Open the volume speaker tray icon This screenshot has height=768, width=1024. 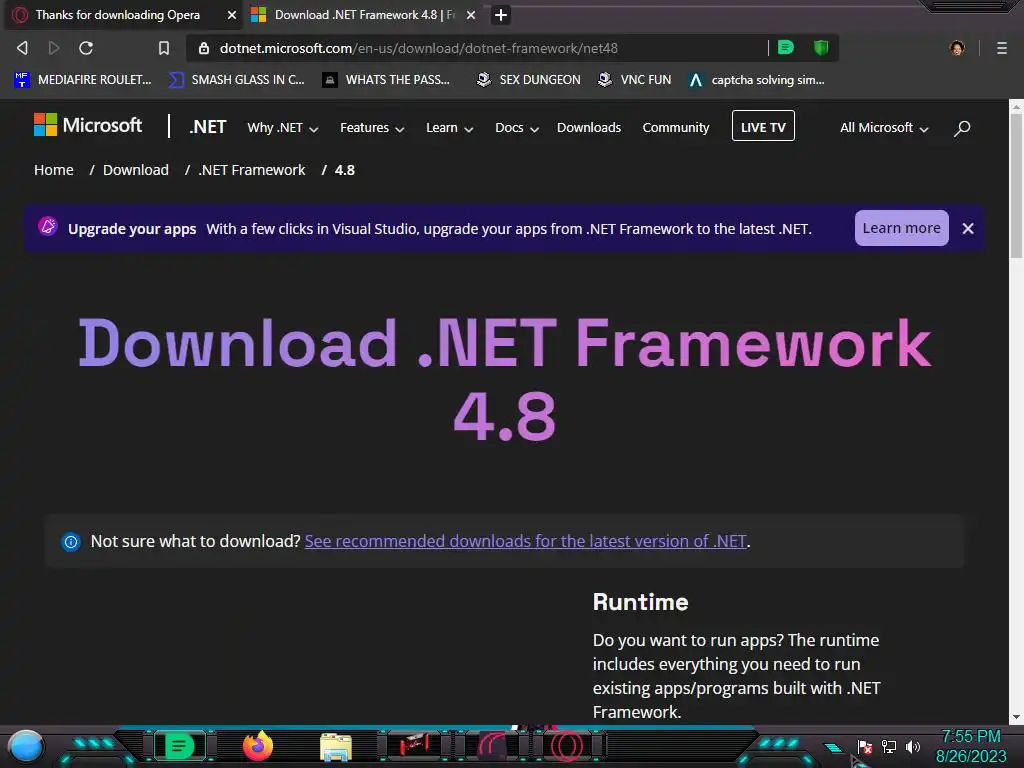pyautogui.click(x=913, y=746)
